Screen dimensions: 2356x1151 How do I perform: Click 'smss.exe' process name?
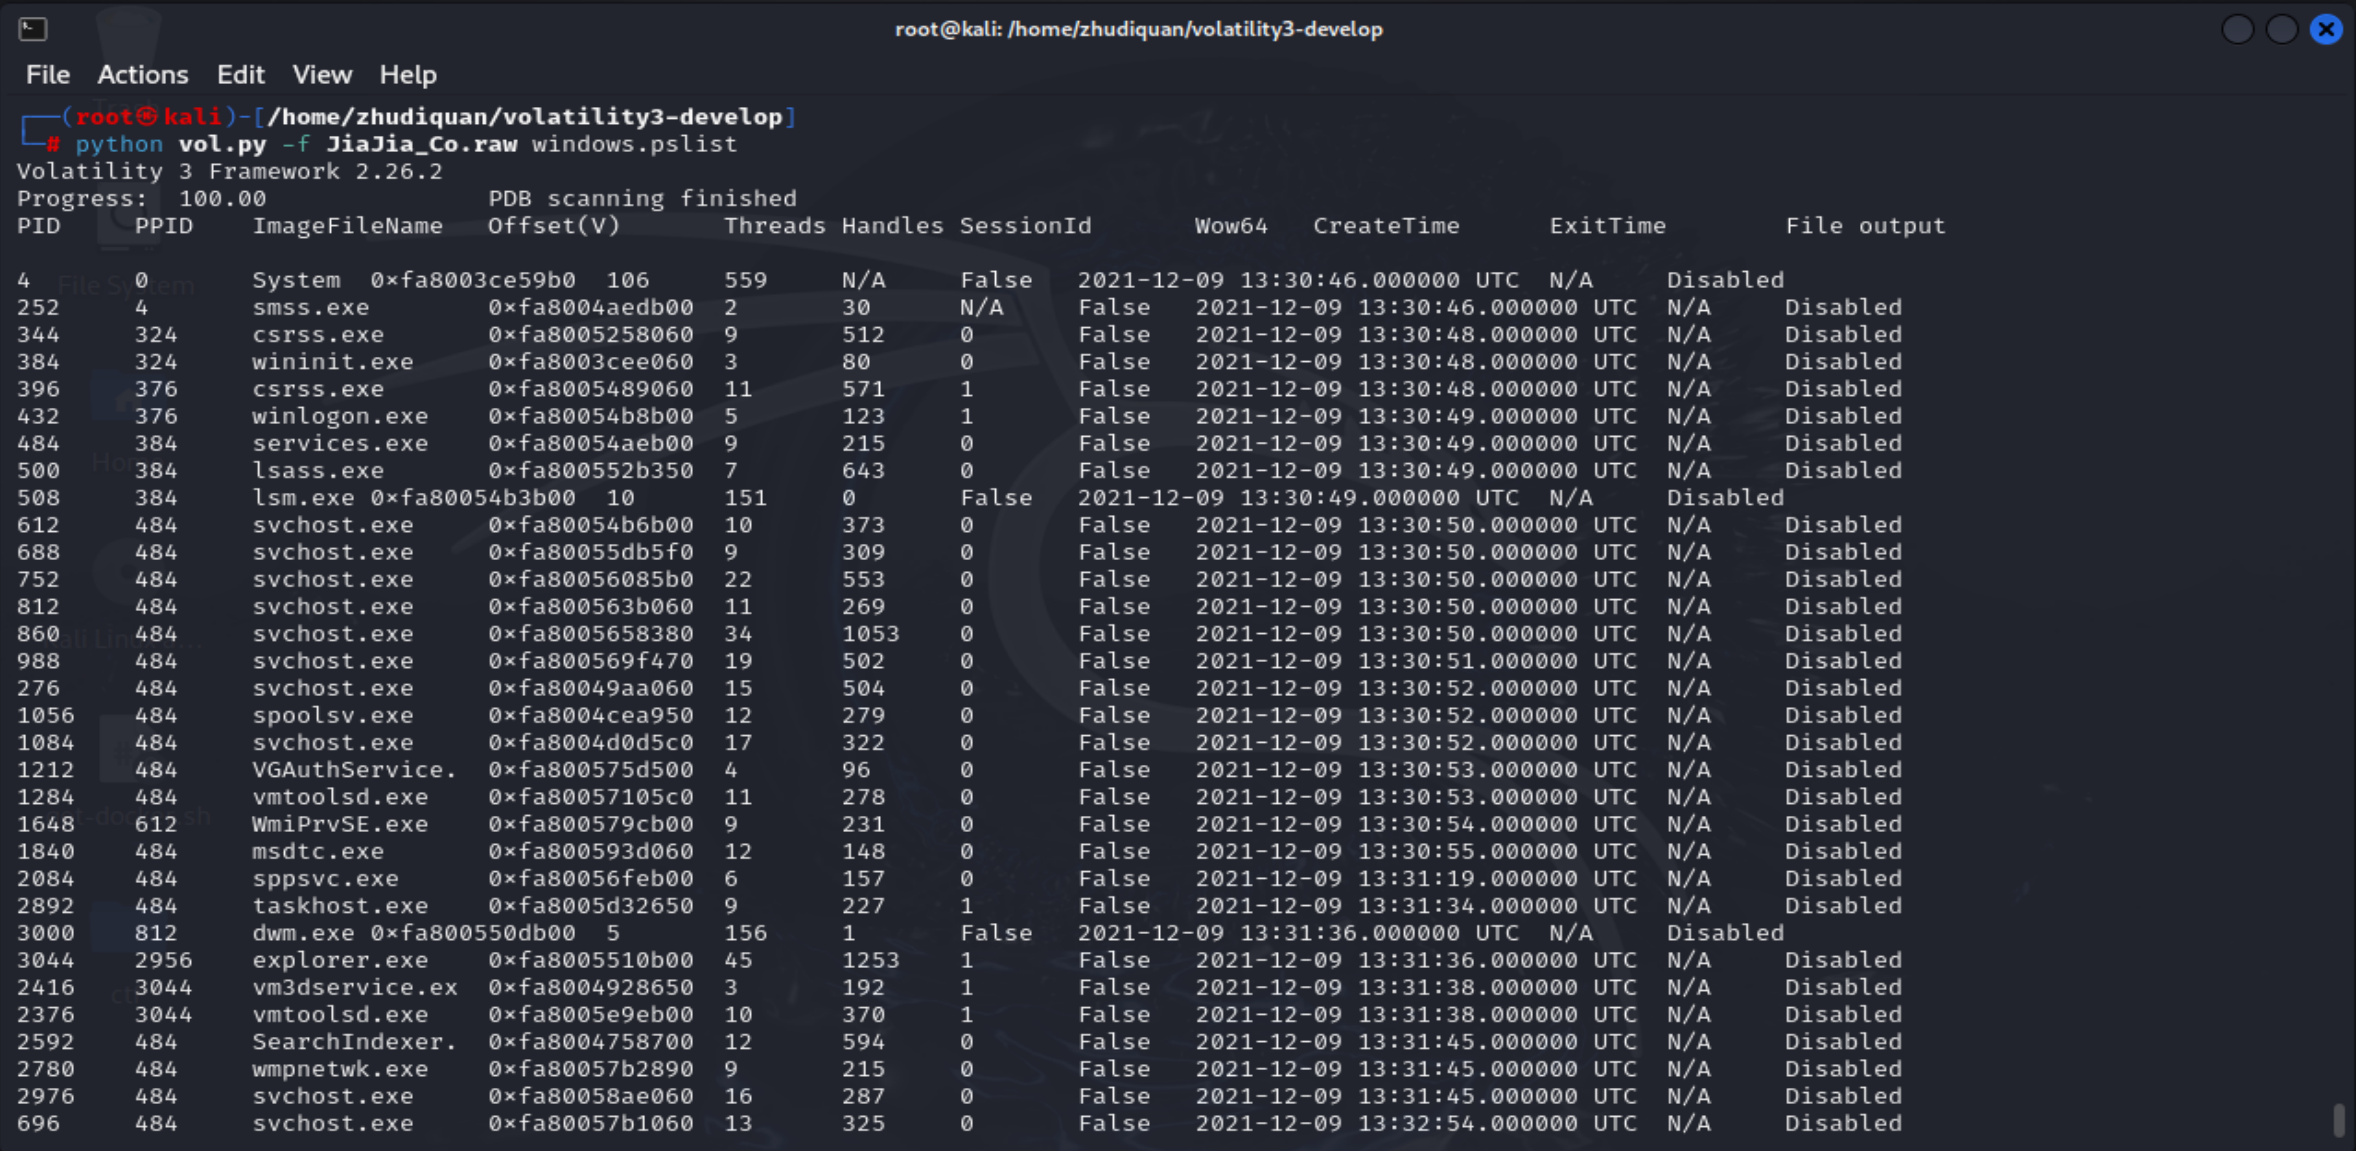[310, 307]
